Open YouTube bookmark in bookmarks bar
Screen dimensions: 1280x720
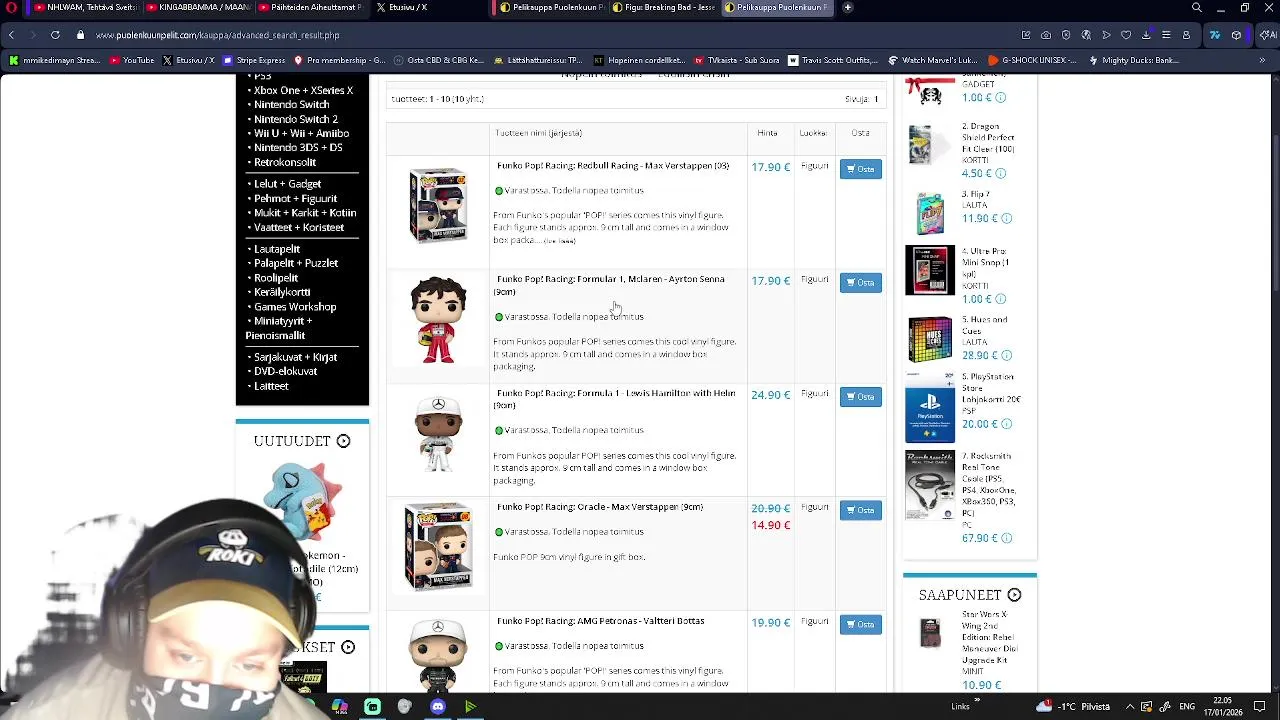coord(132,60)
